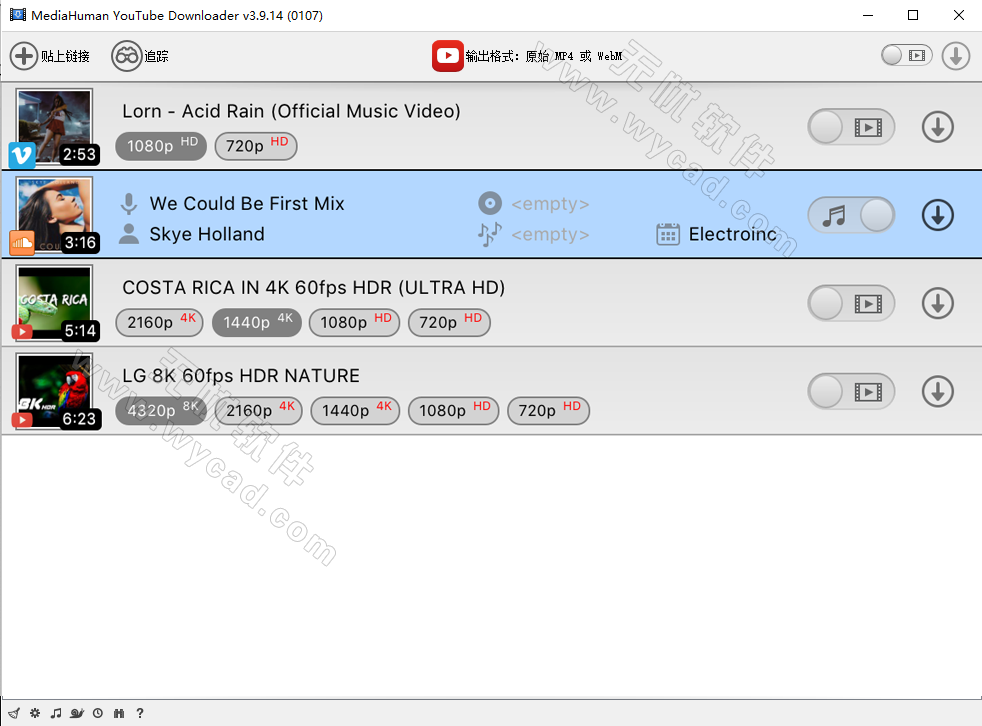Click the music note icon in status bar

(x=55, y=713)
